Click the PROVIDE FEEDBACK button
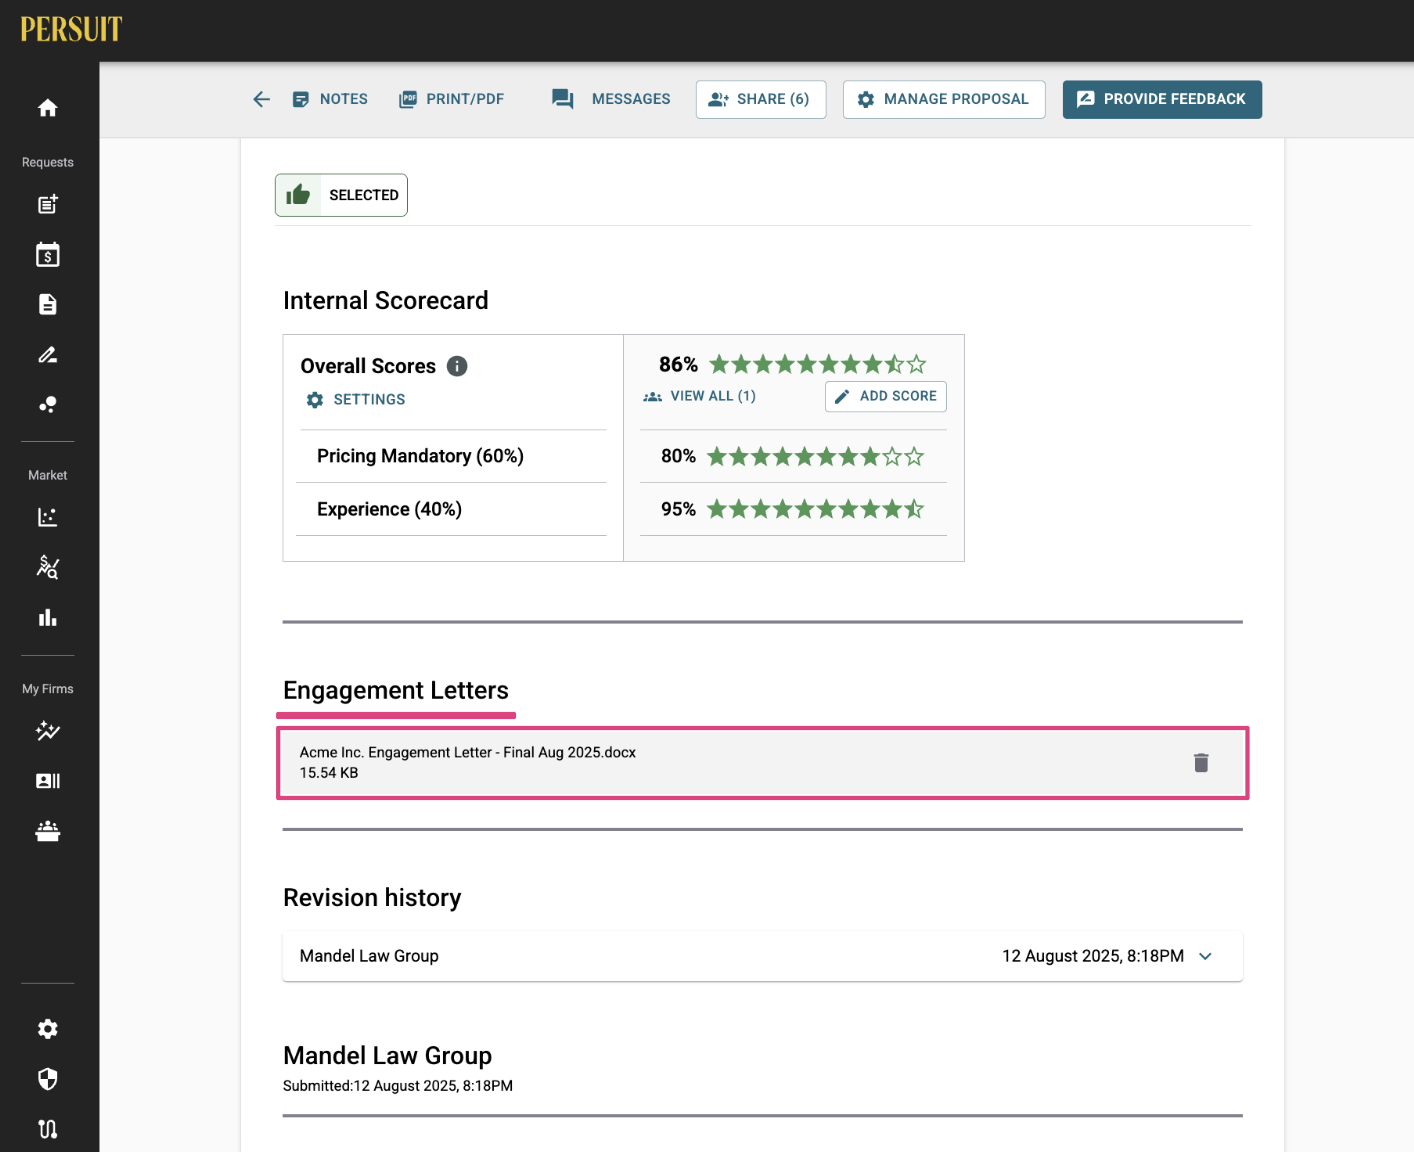 (x=1162, y=99)
